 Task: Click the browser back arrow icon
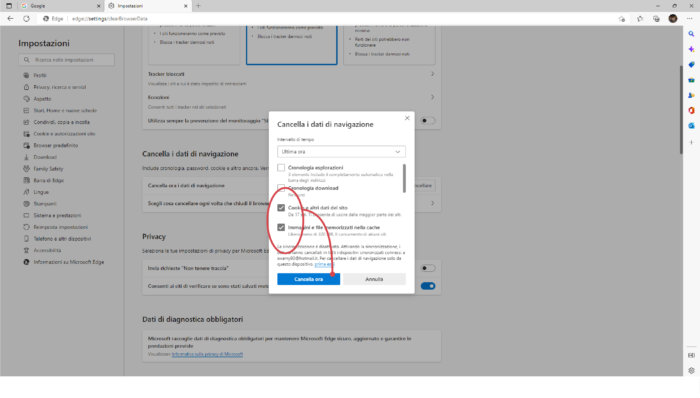10,19
